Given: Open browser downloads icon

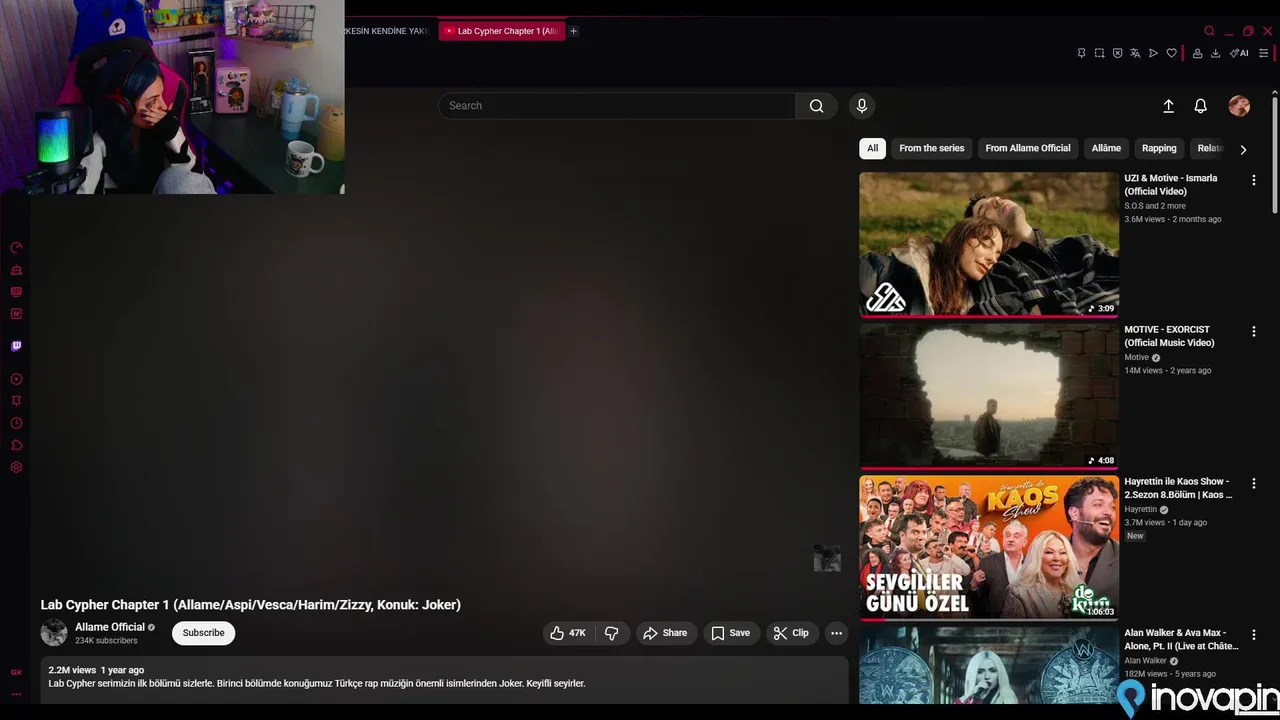Looking at the screenshot, I should 1215,53.
